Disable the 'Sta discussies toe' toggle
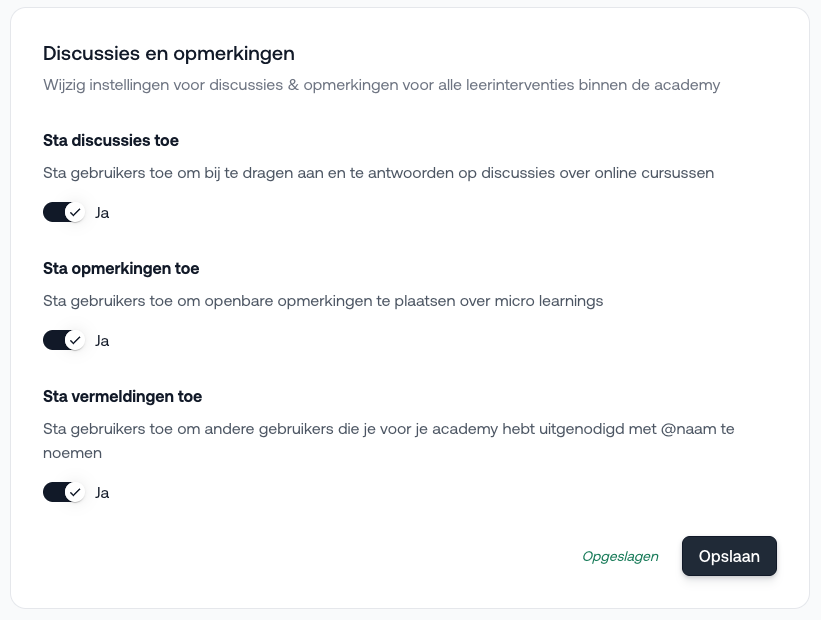The width and height of the screenshot is (821, 620). pos(63,212)
